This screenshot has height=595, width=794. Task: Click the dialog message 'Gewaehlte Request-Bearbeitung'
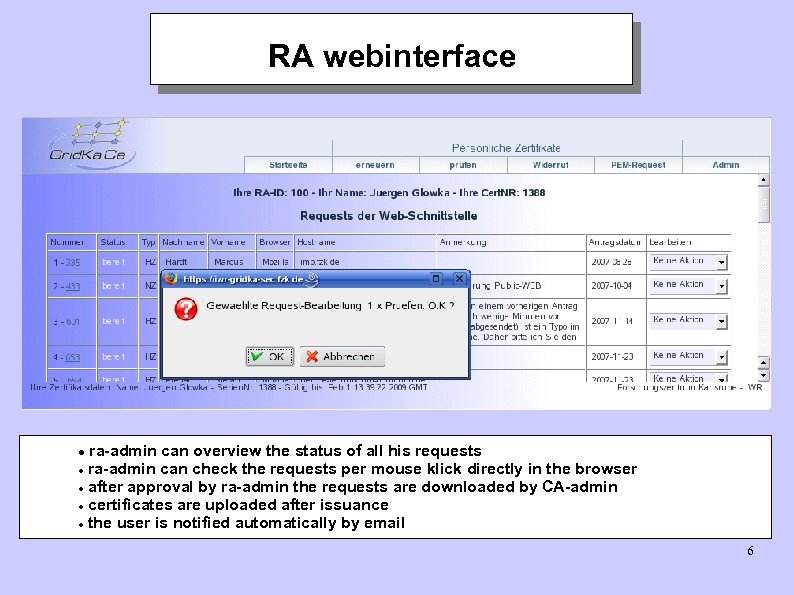coord(330,306)
